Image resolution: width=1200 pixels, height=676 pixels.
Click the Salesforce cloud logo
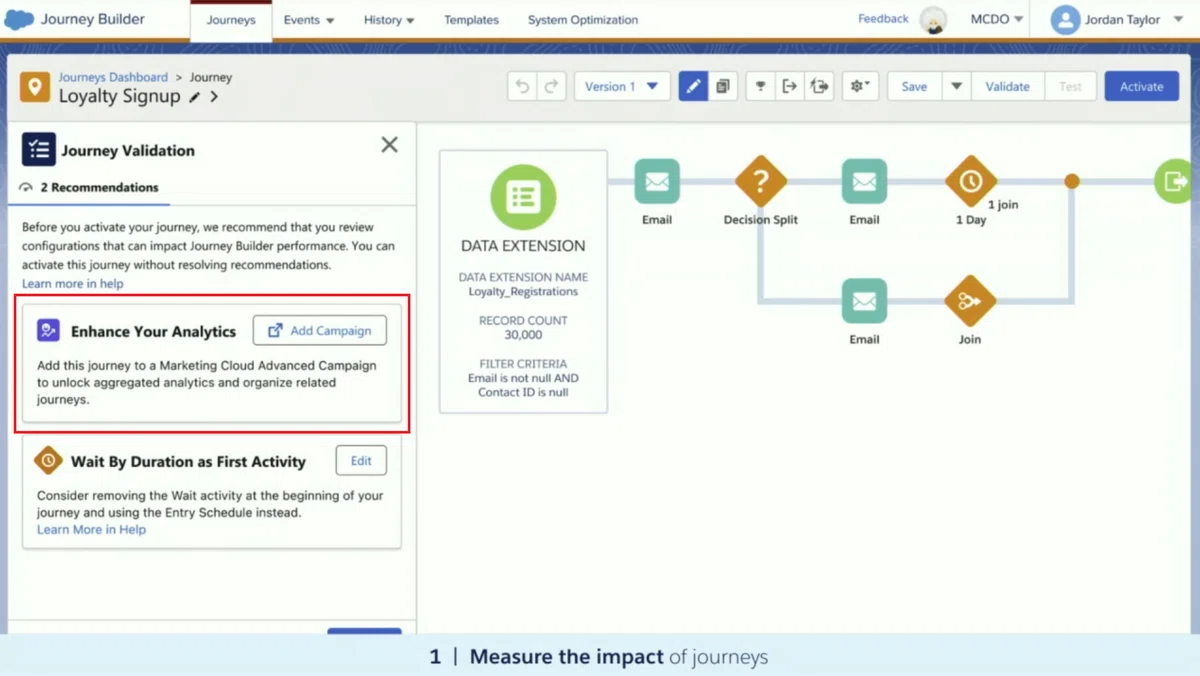[x=19, y=19]
